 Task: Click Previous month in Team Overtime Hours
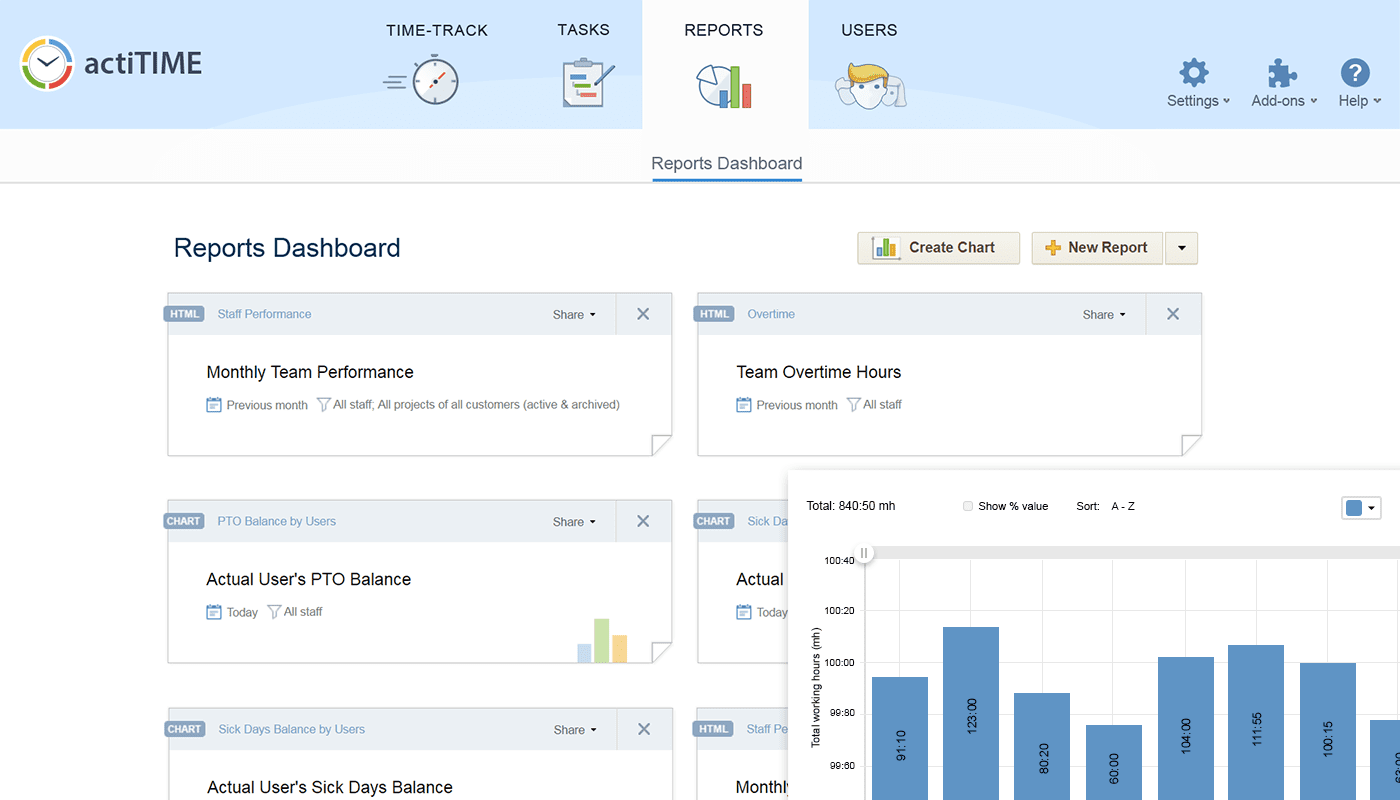click(797, 405)
